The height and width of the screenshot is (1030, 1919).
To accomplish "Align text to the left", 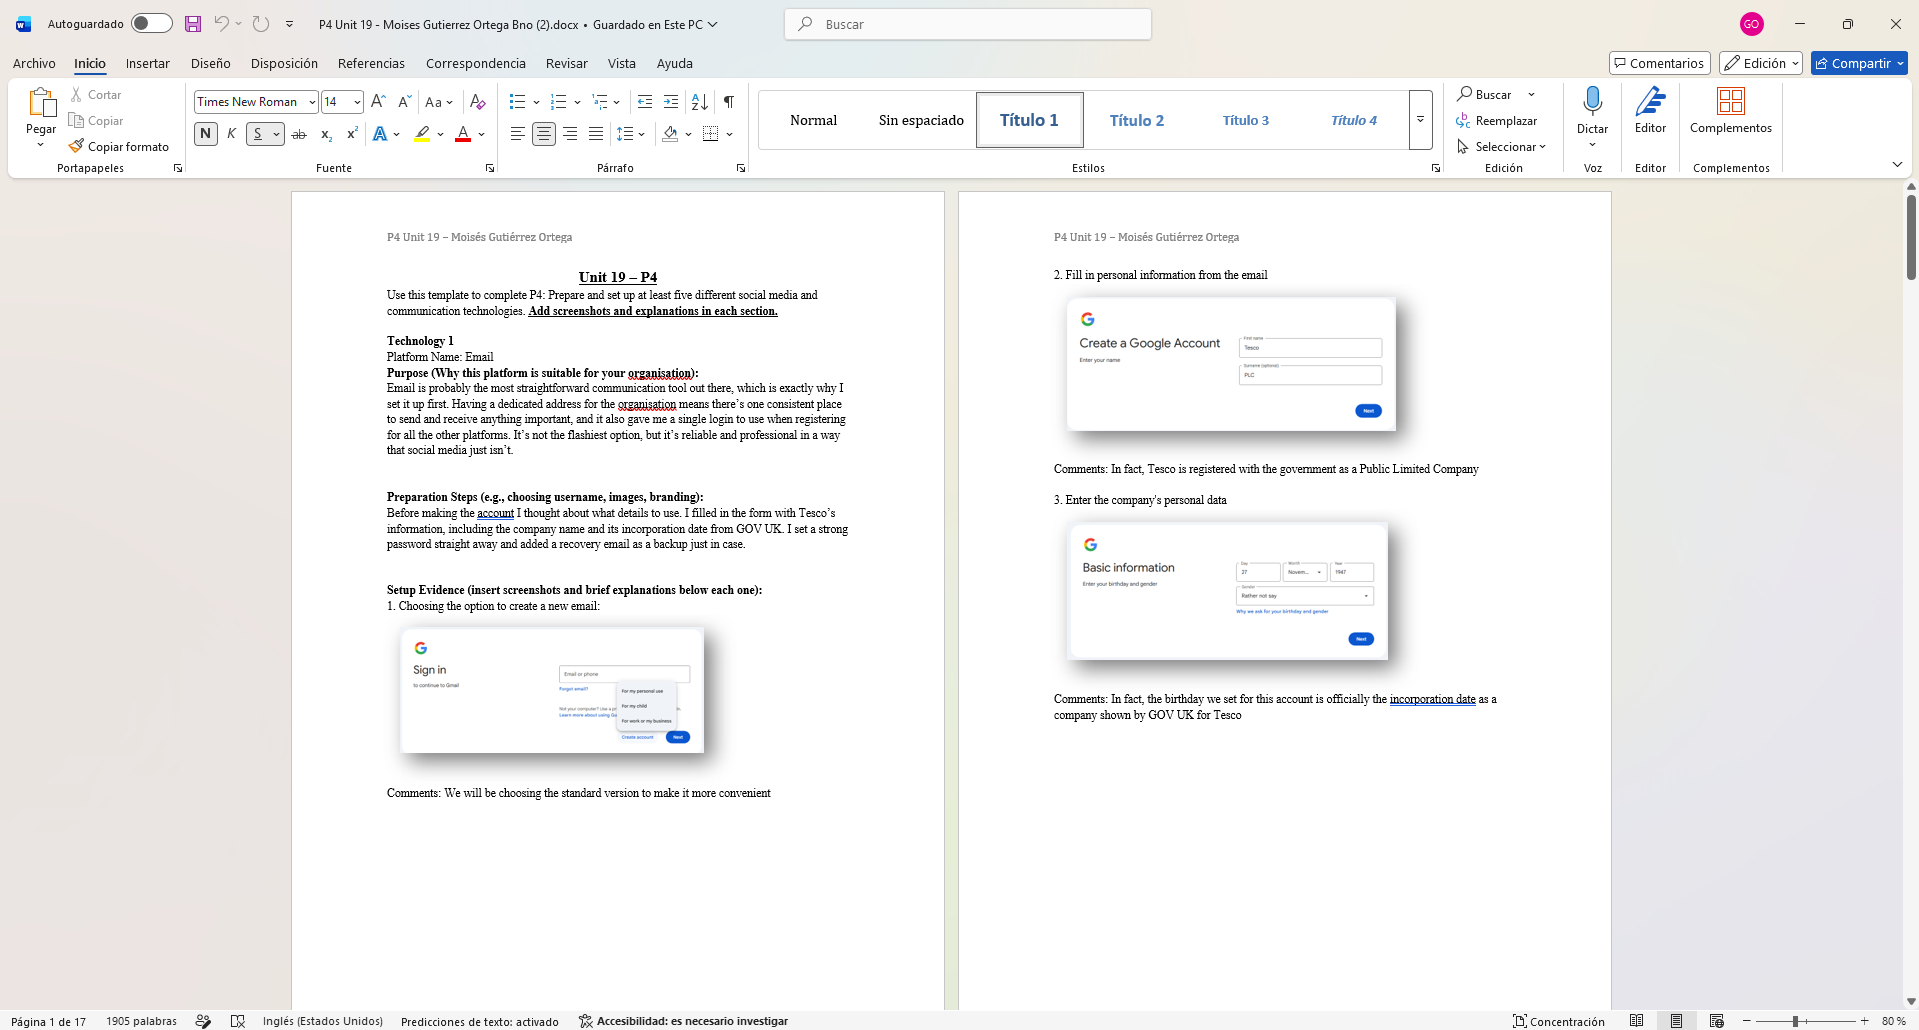I will [517, 134].
